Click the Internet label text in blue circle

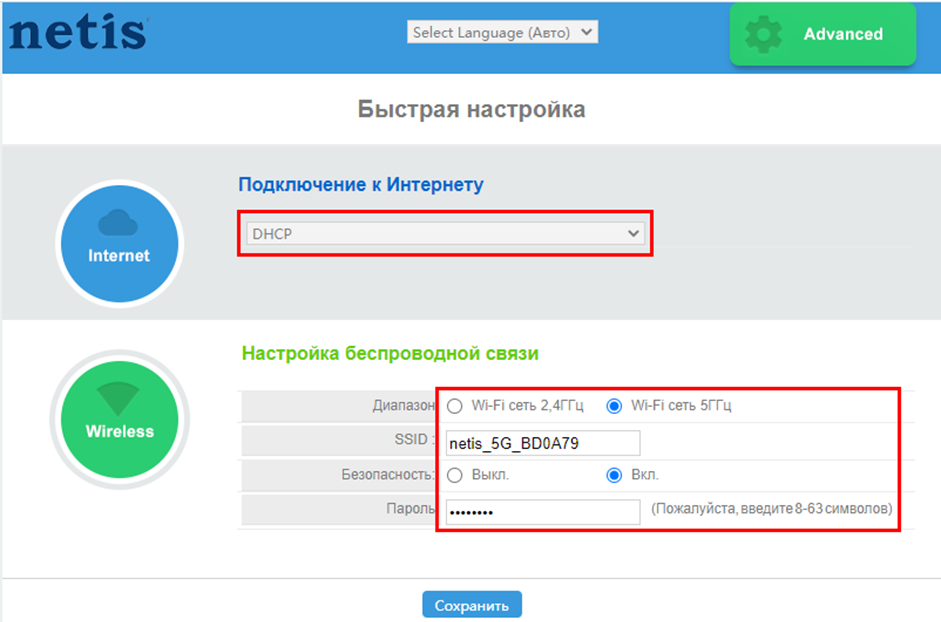click(118, 256)
